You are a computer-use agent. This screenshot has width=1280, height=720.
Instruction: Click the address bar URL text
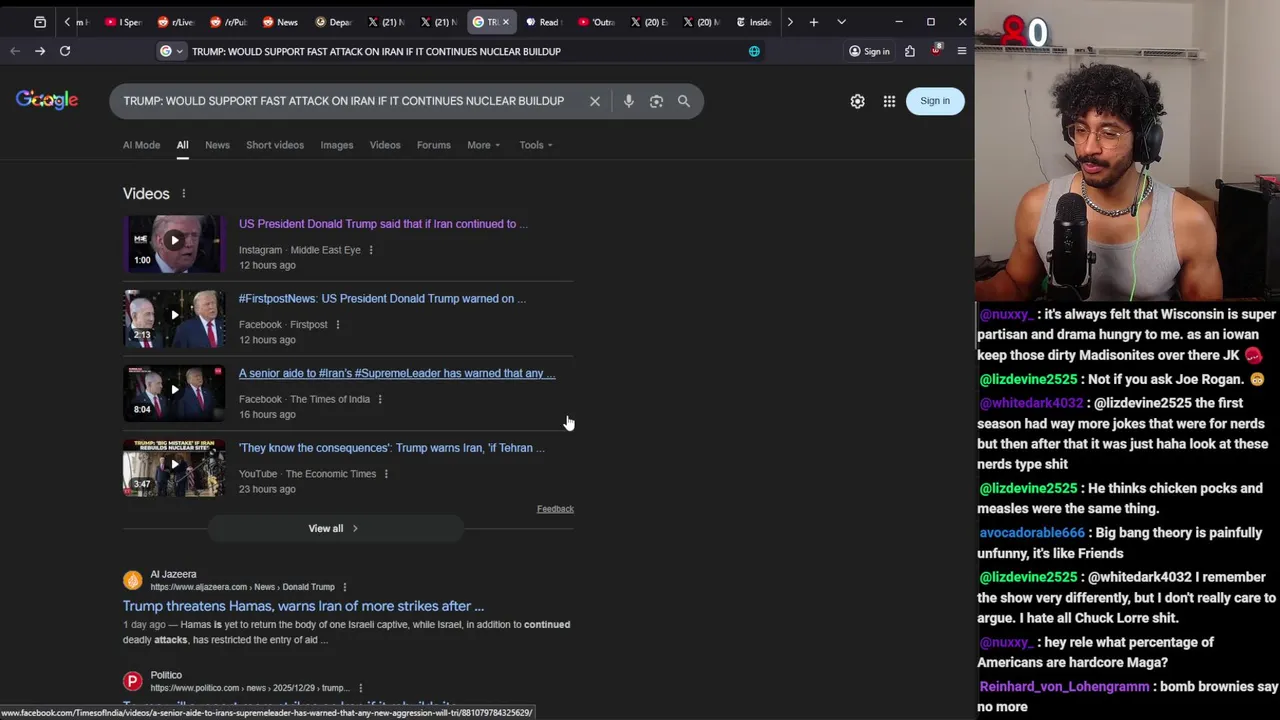(x=376, y=51)
